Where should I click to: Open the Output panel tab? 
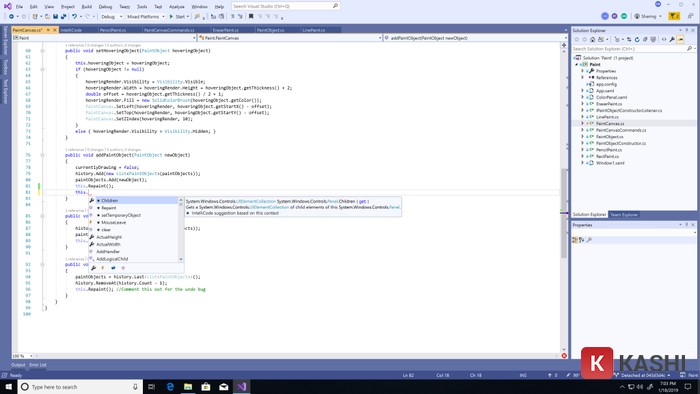click(x=18, y=365)
